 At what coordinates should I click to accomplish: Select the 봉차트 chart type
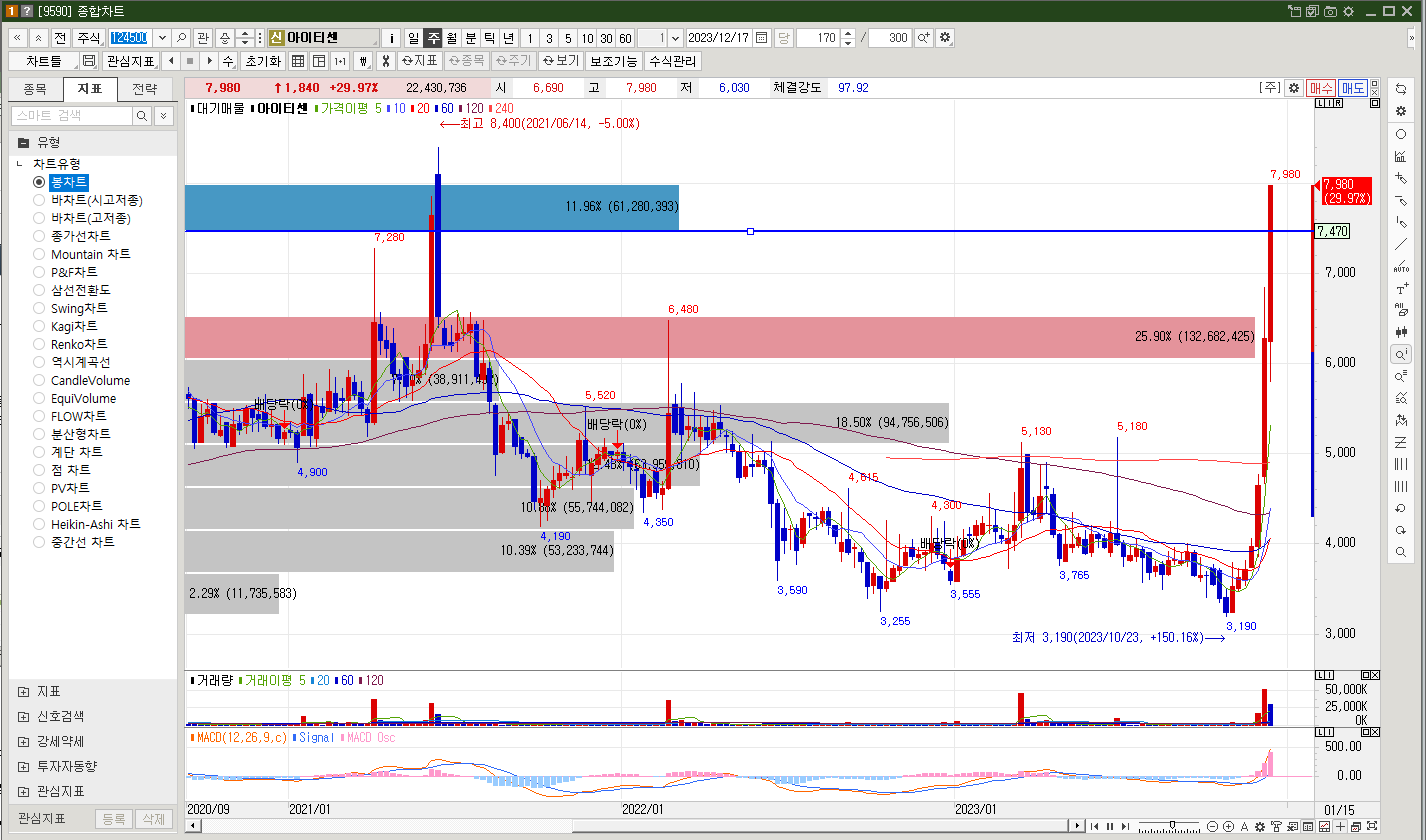[61, 182]
